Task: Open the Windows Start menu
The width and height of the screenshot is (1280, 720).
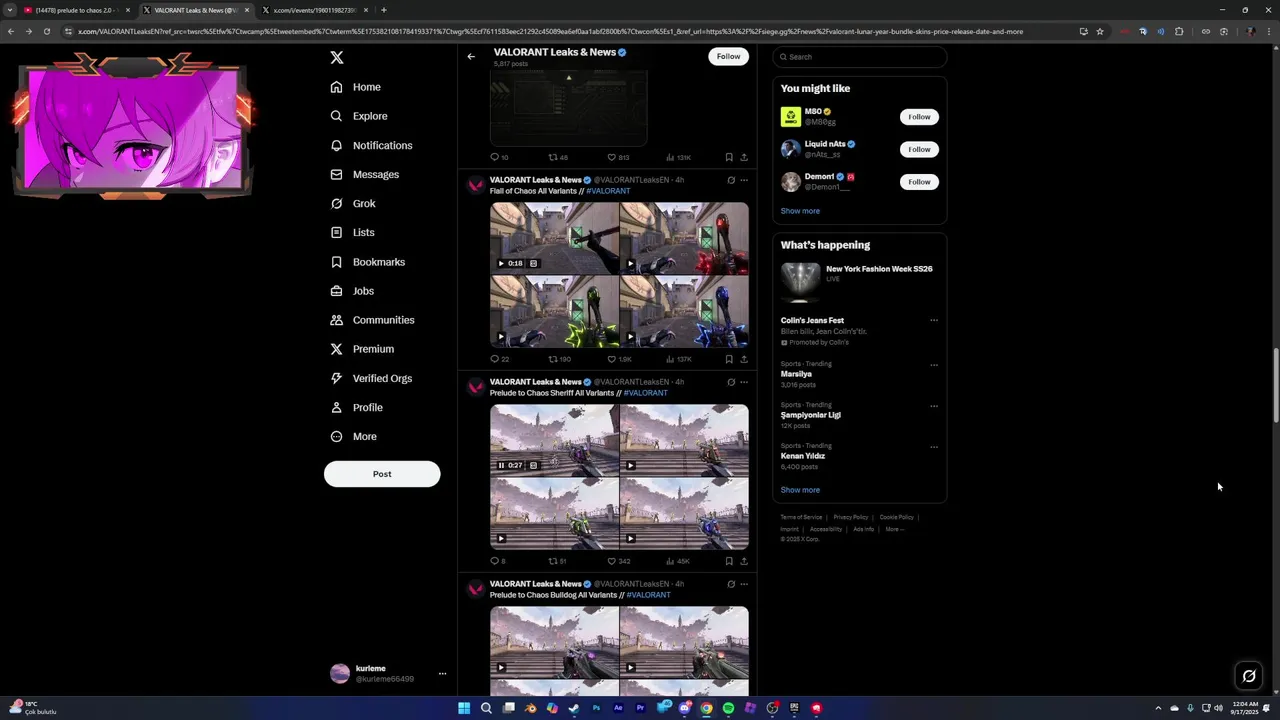Action: (464, 708)
